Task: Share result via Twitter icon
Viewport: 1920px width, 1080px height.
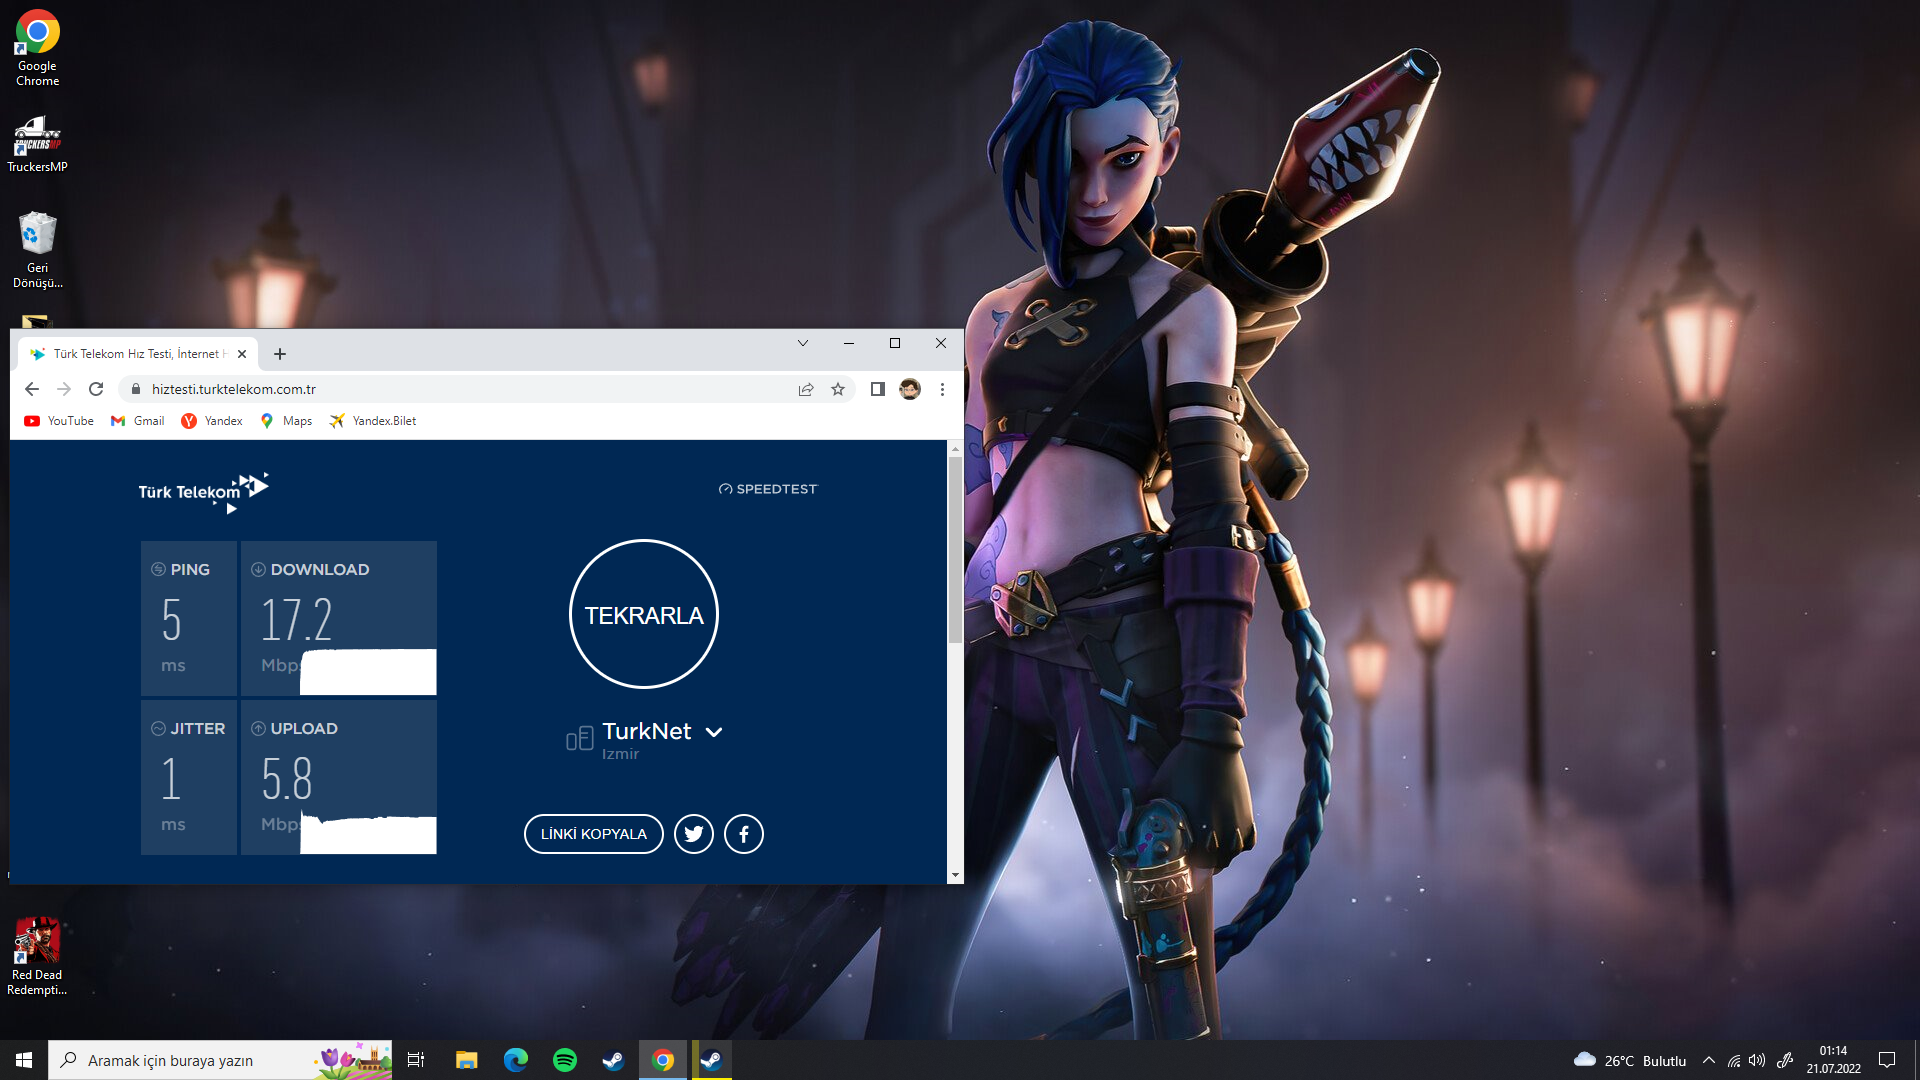Action: point(693,834)
